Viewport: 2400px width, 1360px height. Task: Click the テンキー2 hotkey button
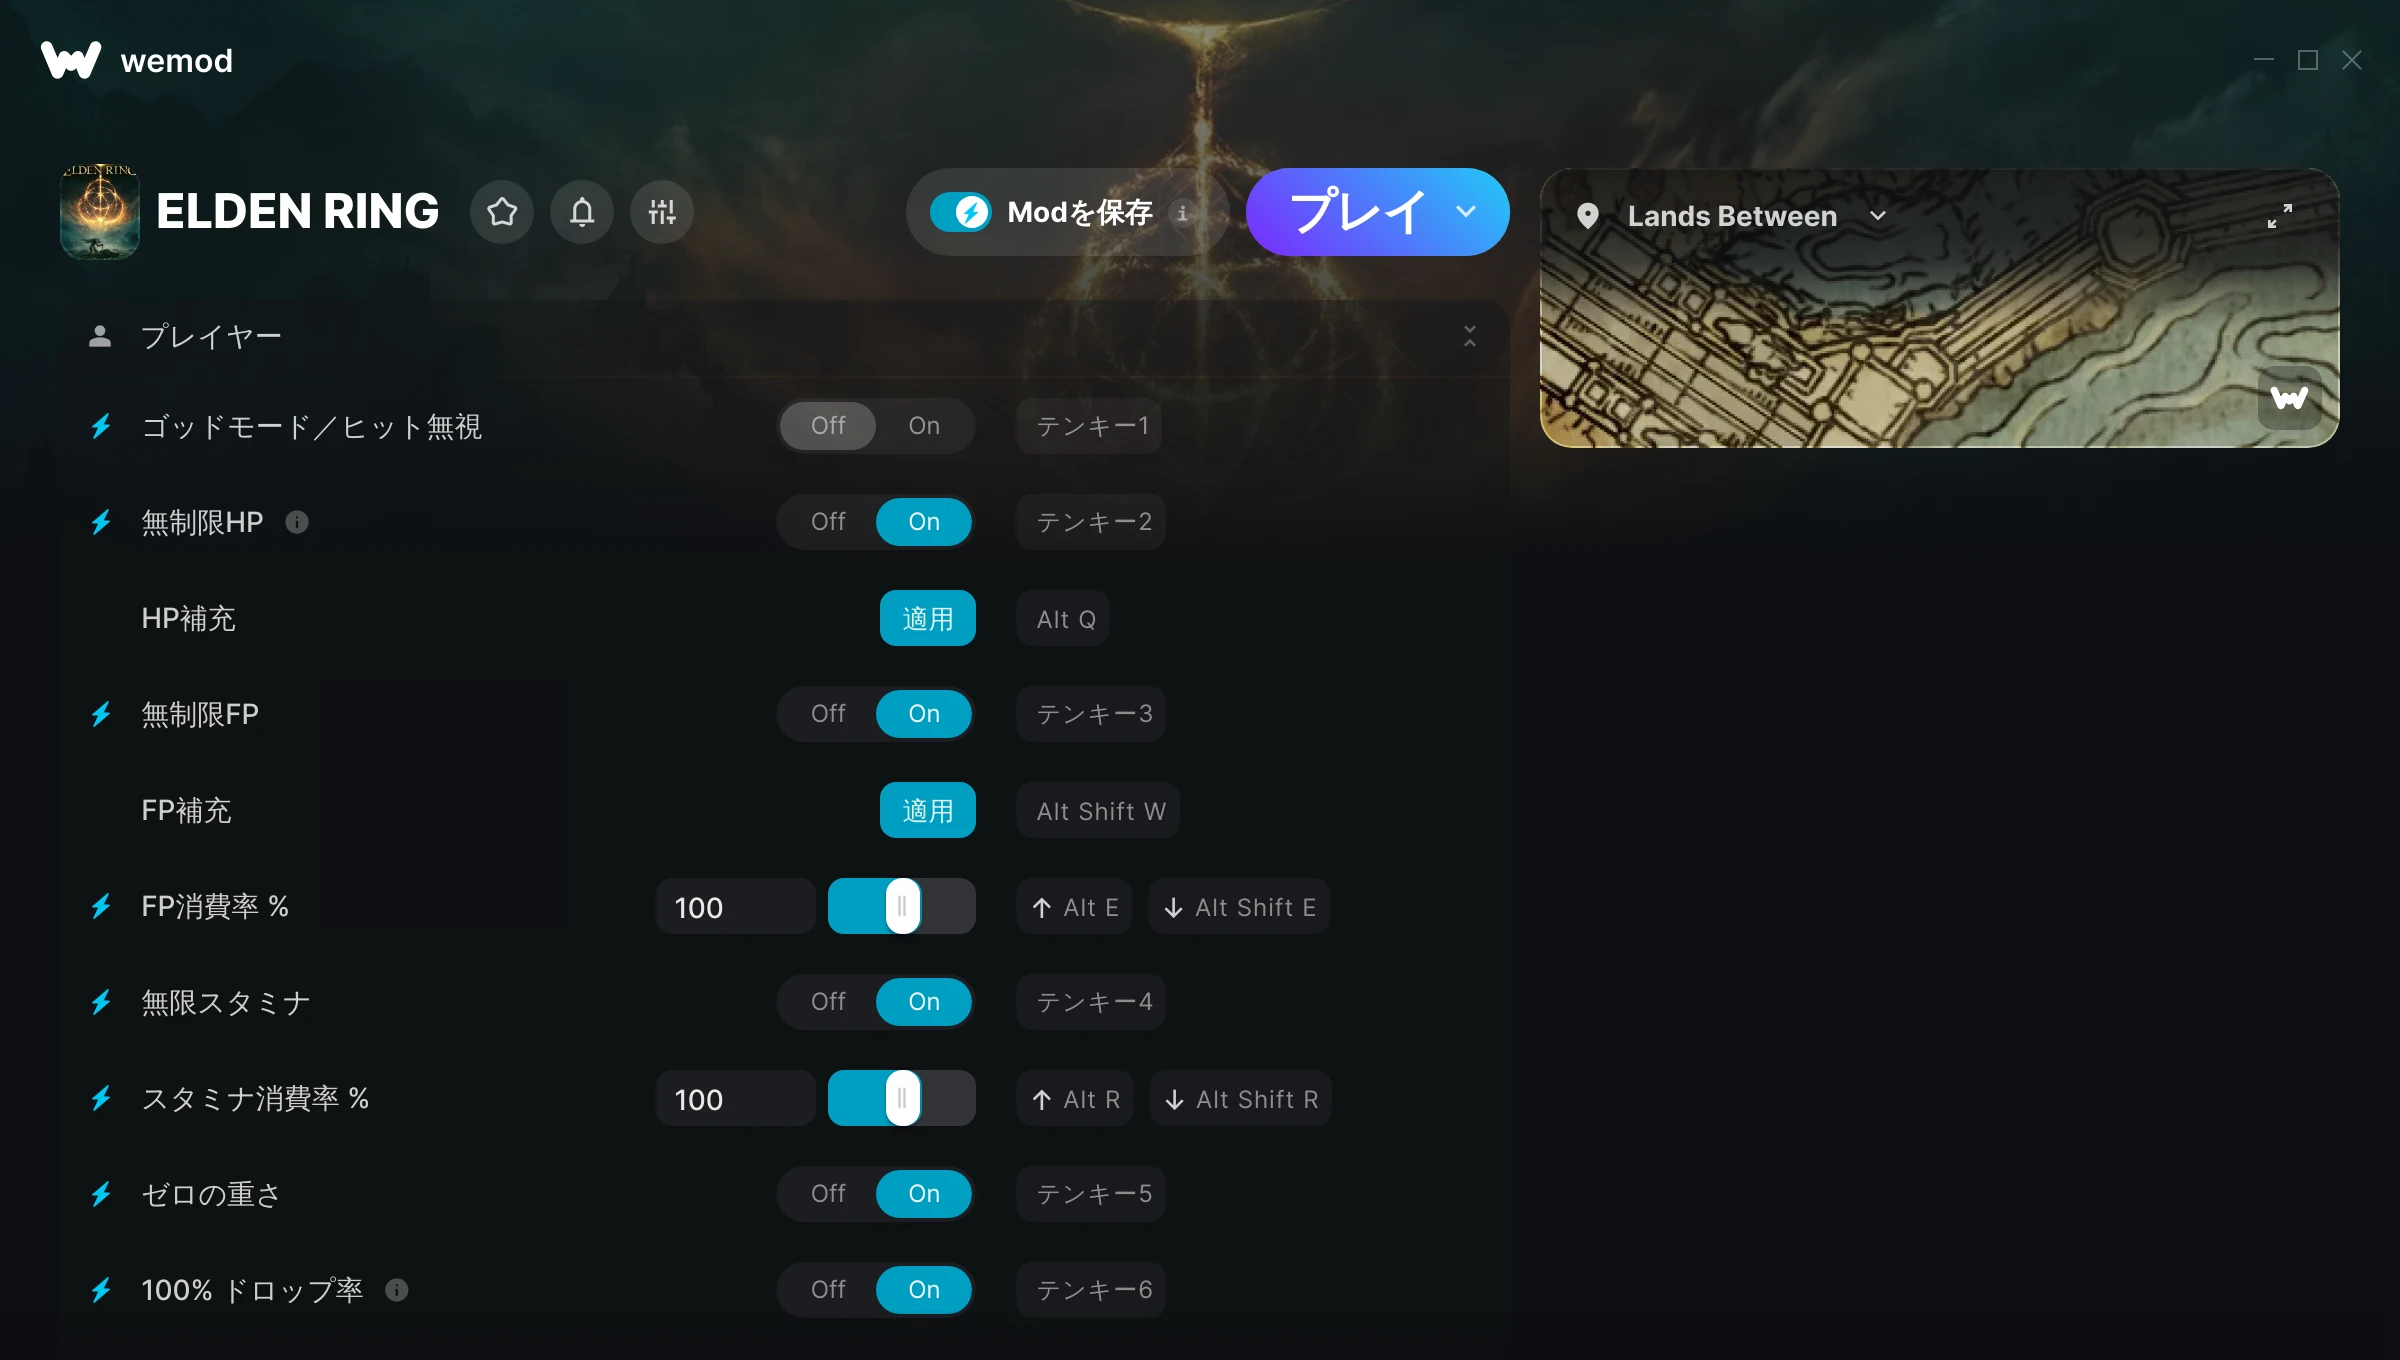pyautogui.click(x=1092, y=522)
